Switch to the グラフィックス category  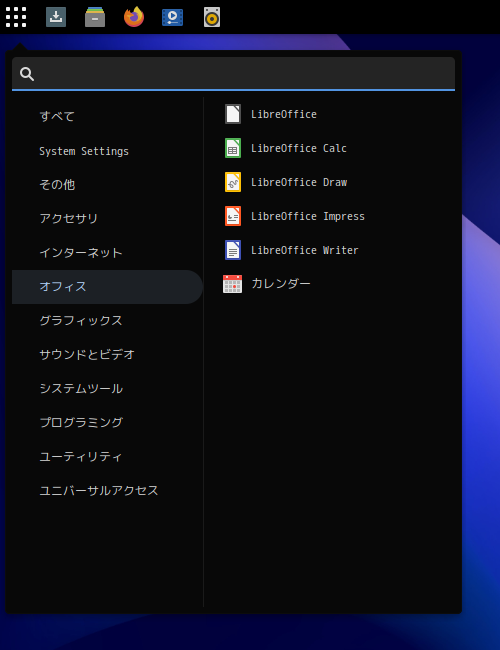tap(107, 321)
